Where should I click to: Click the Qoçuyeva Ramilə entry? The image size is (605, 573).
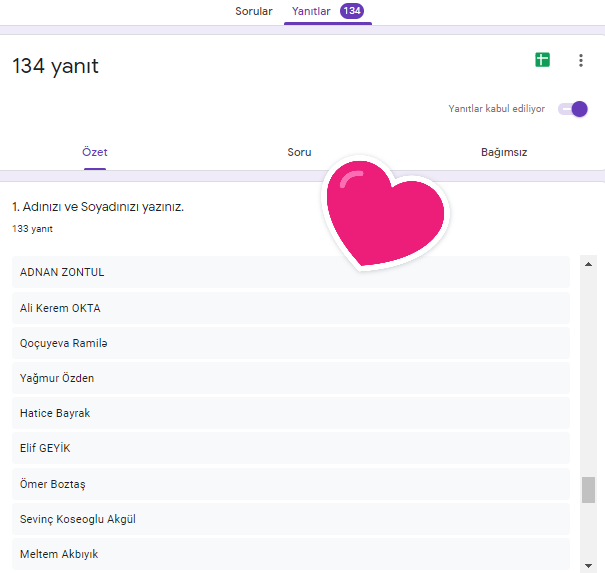point(290,343)
